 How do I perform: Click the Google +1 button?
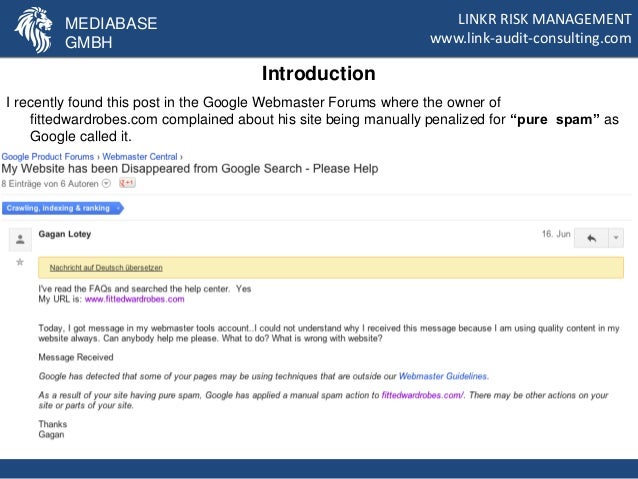(127, 183)
